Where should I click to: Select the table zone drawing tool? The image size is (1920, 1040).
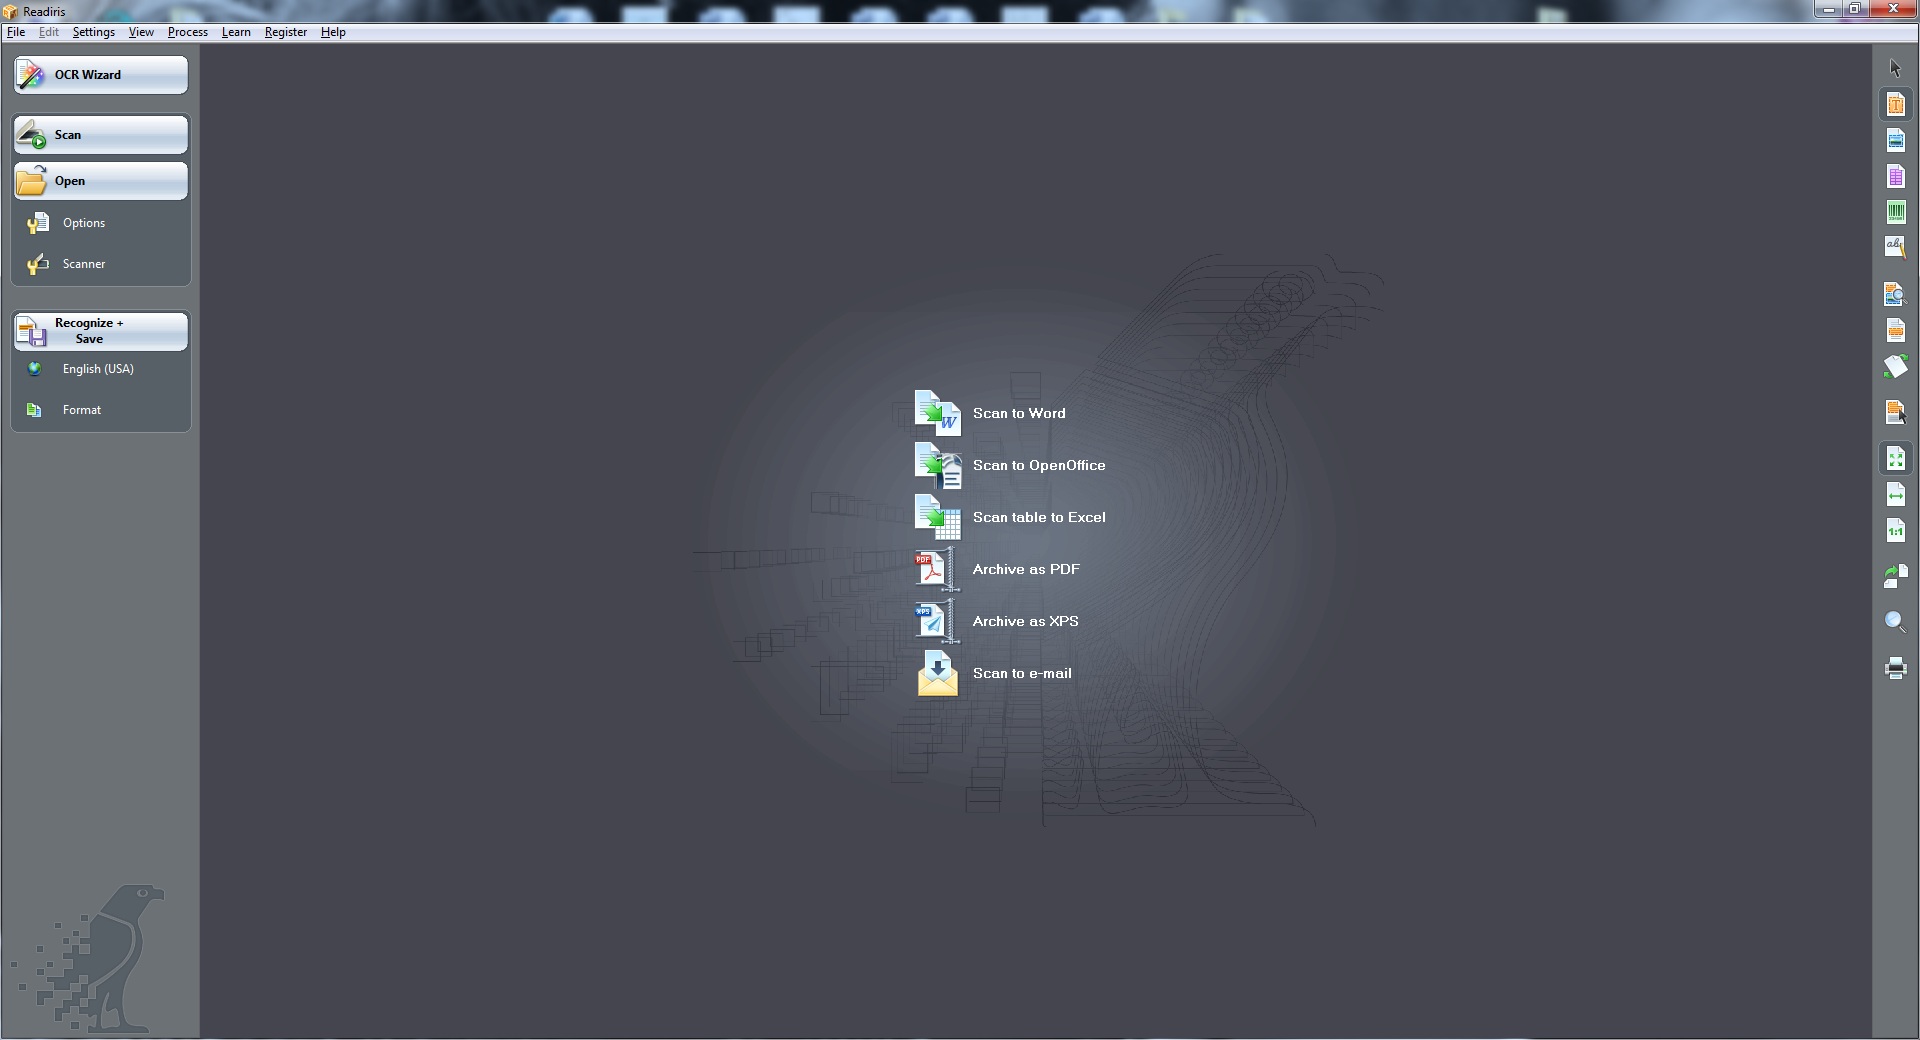[x=1895, y=176]
